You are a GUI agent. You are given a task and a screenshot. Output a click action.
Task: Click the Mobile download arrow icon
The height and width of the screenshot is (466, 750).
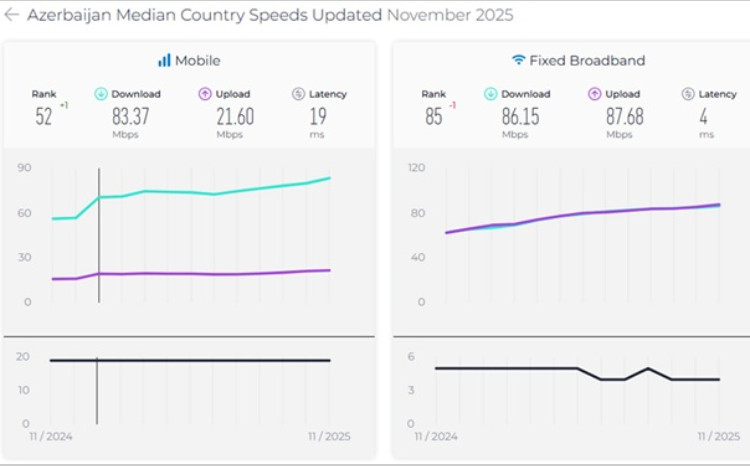tap(101, 94)
